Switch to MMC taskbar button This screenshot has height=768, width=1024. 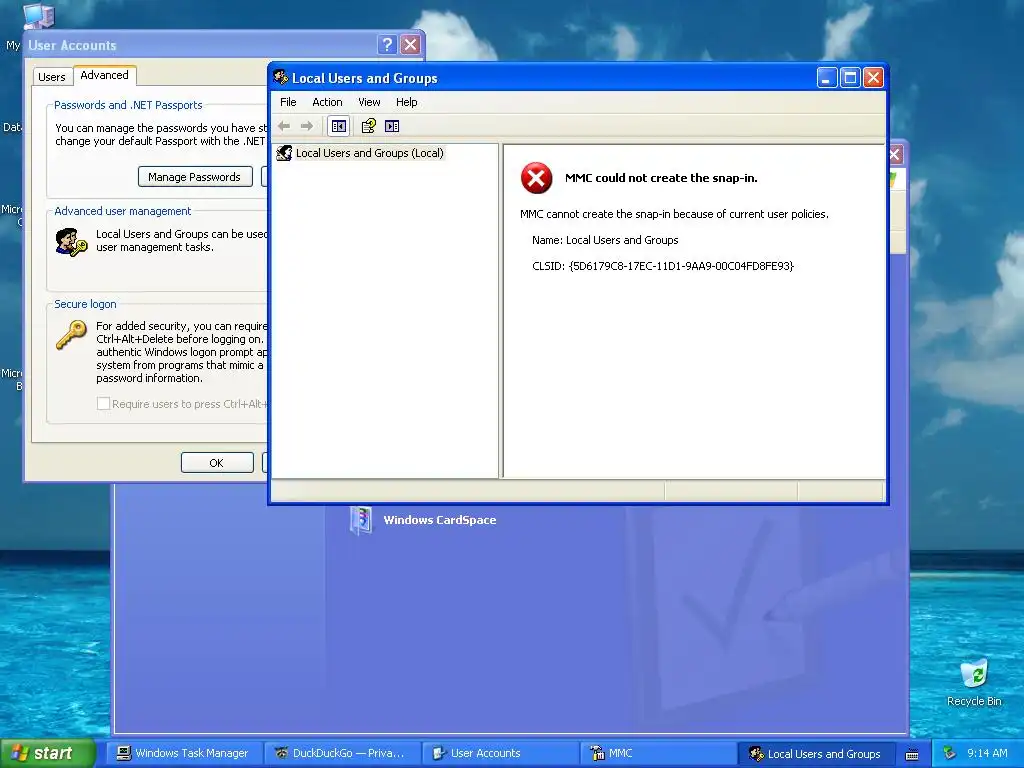click(x=658, y=753)
